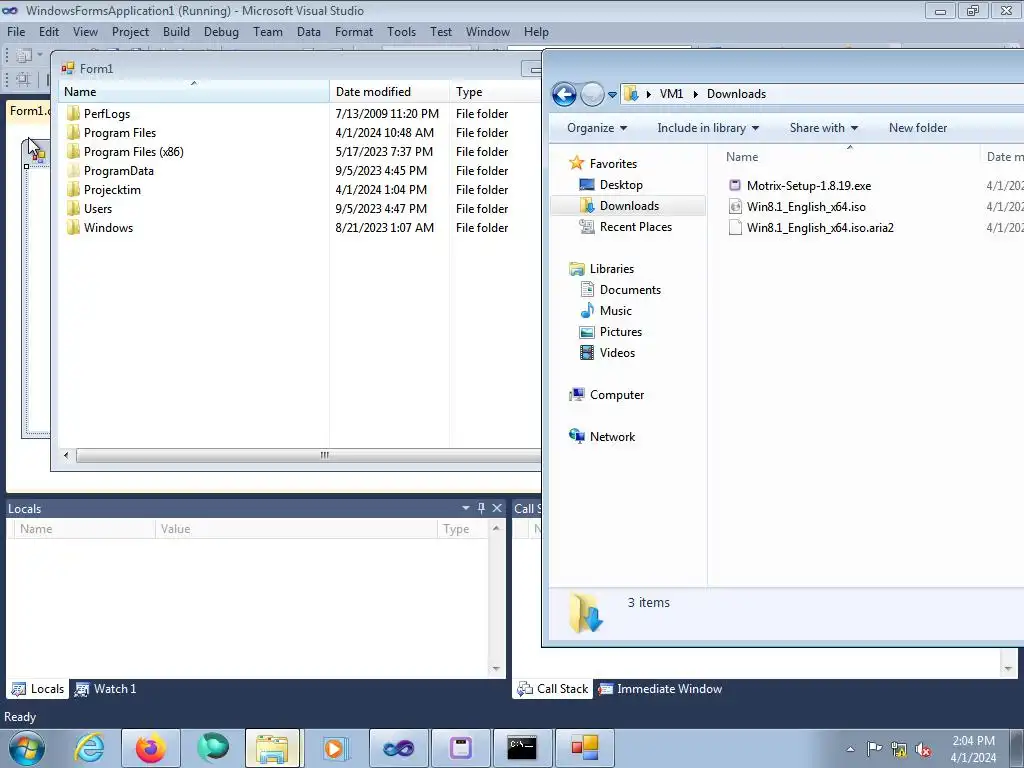Open the Team menu
1024x768 pixels.
point(268,31)
